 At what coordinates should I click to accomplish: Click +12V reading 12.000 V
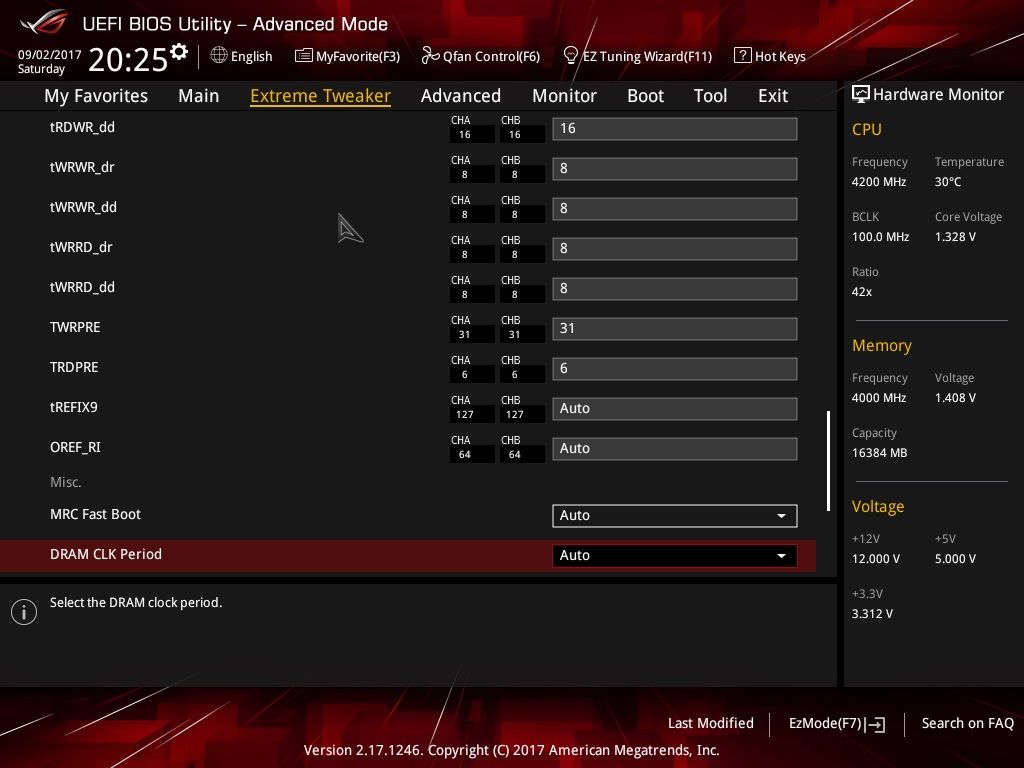(x=876, y=558)
